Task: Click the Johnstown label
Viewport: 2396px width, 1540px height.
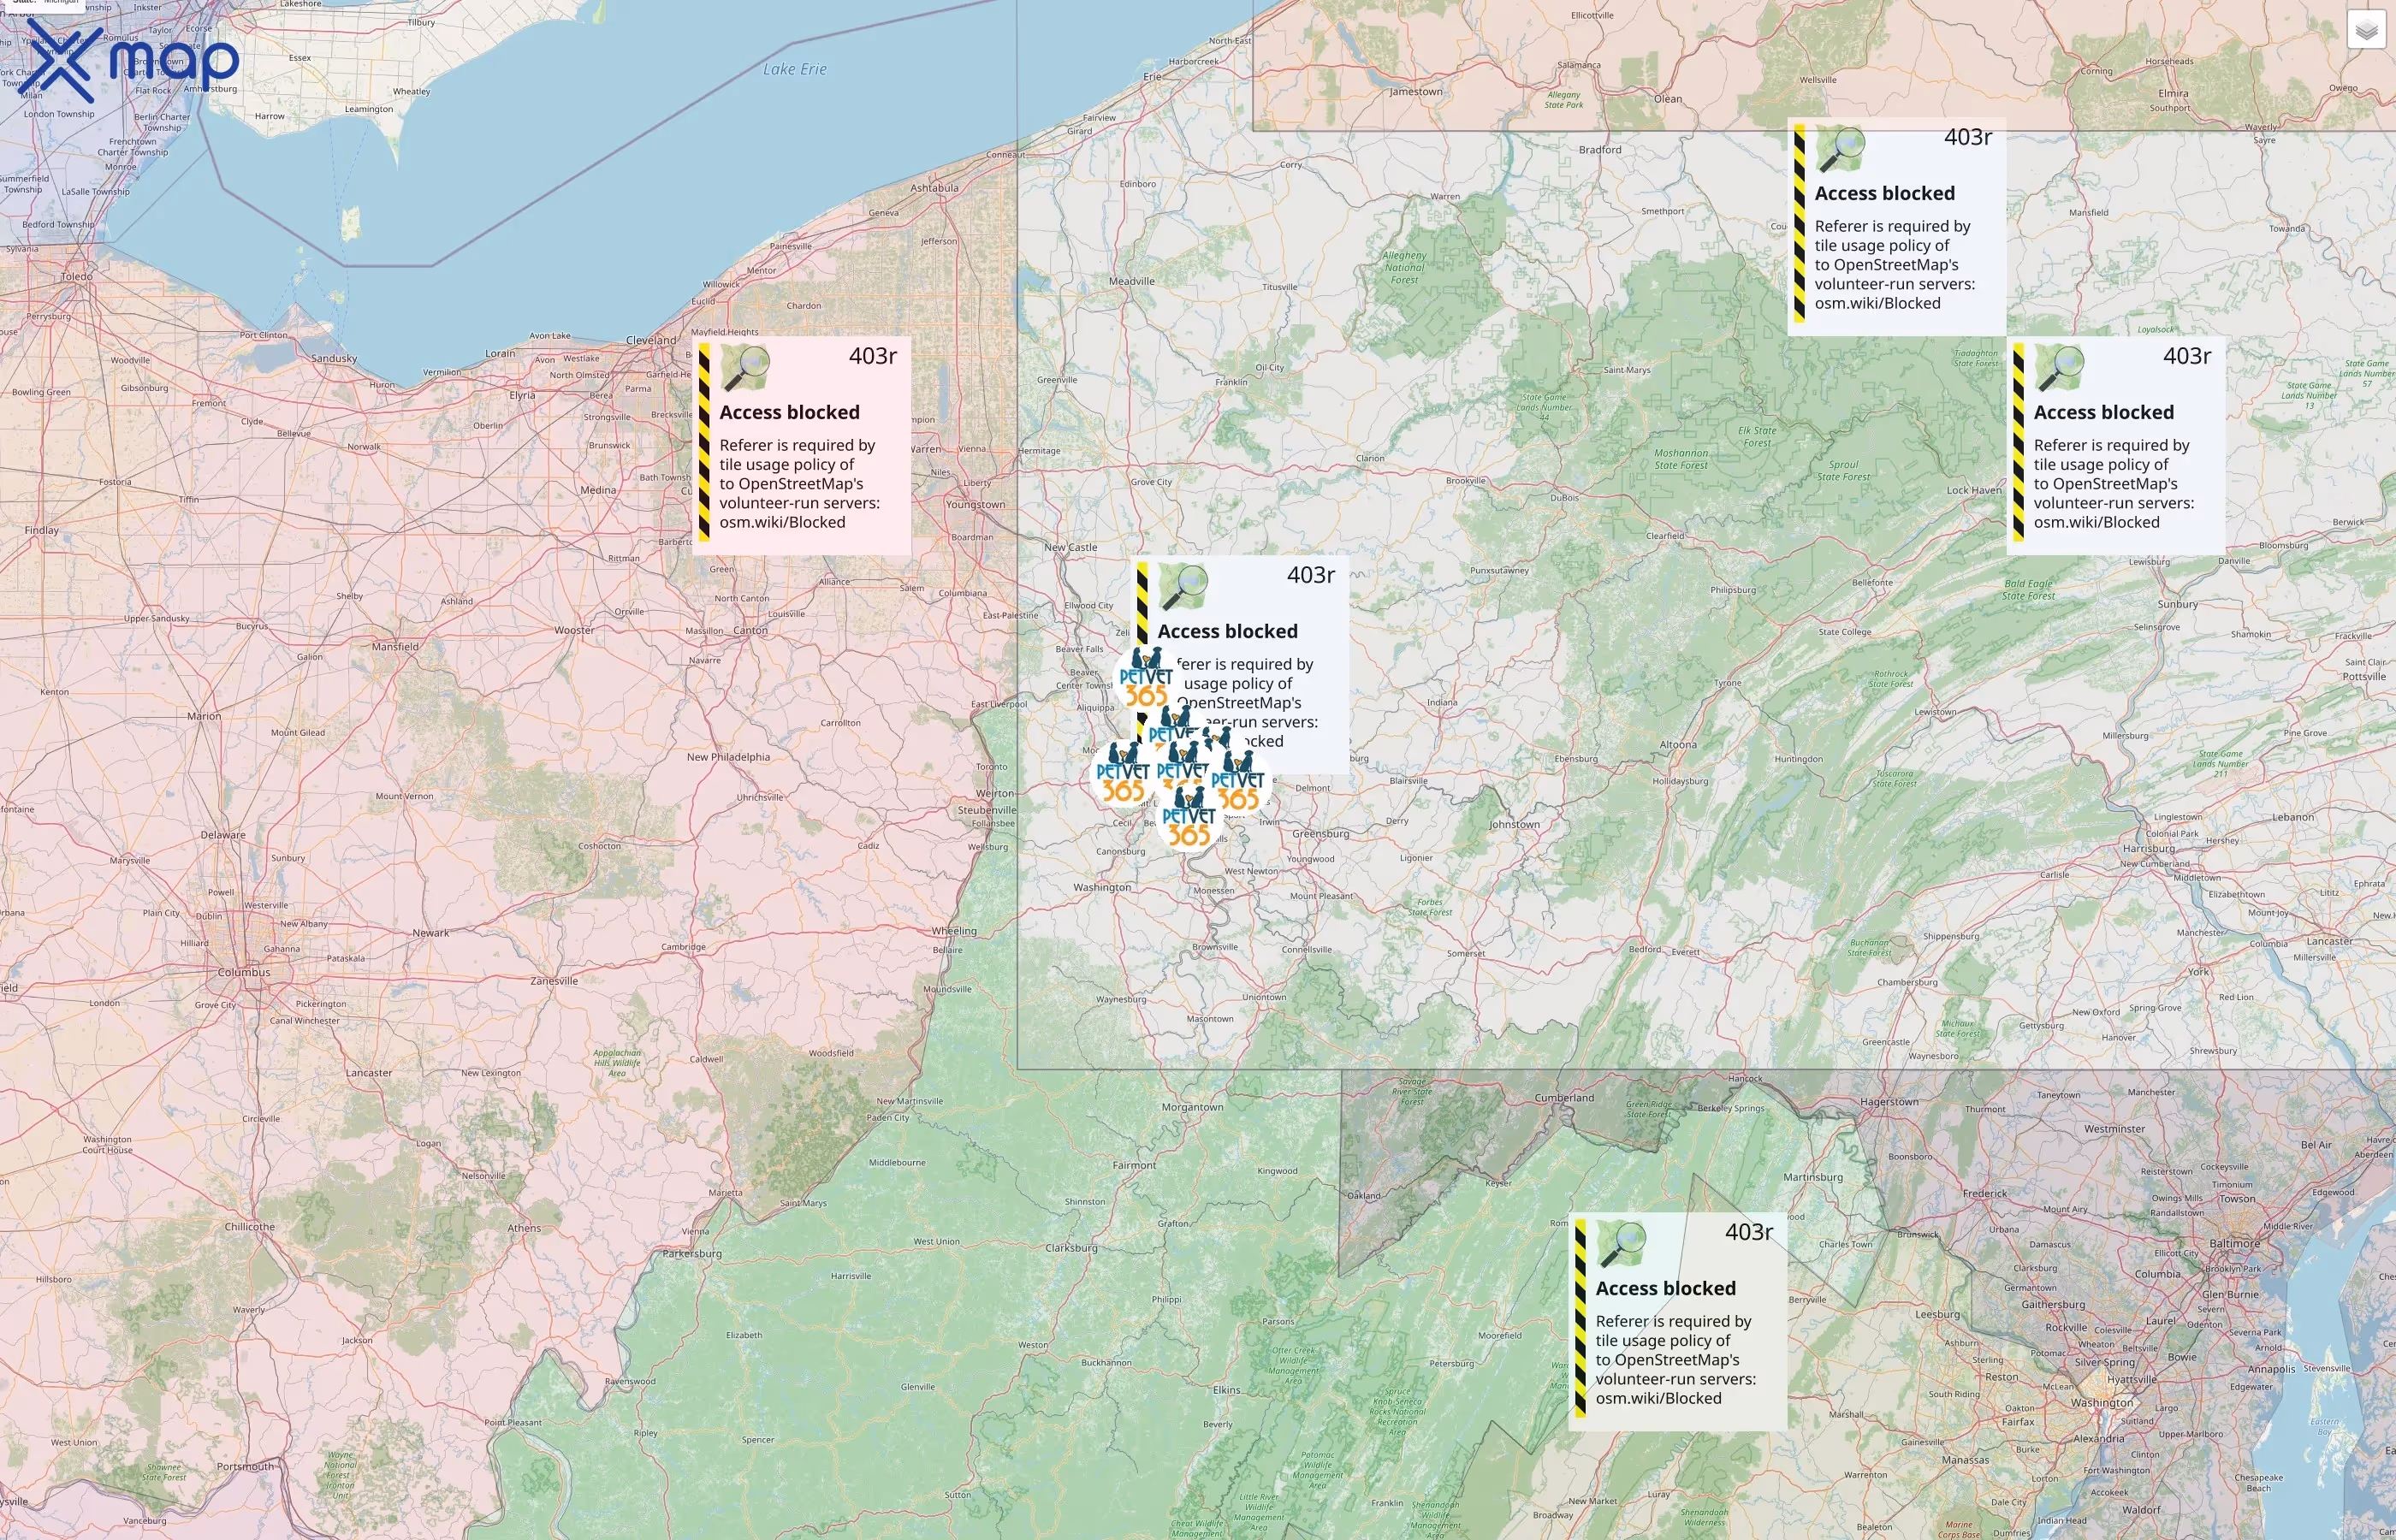Action: click(1514, 825)
